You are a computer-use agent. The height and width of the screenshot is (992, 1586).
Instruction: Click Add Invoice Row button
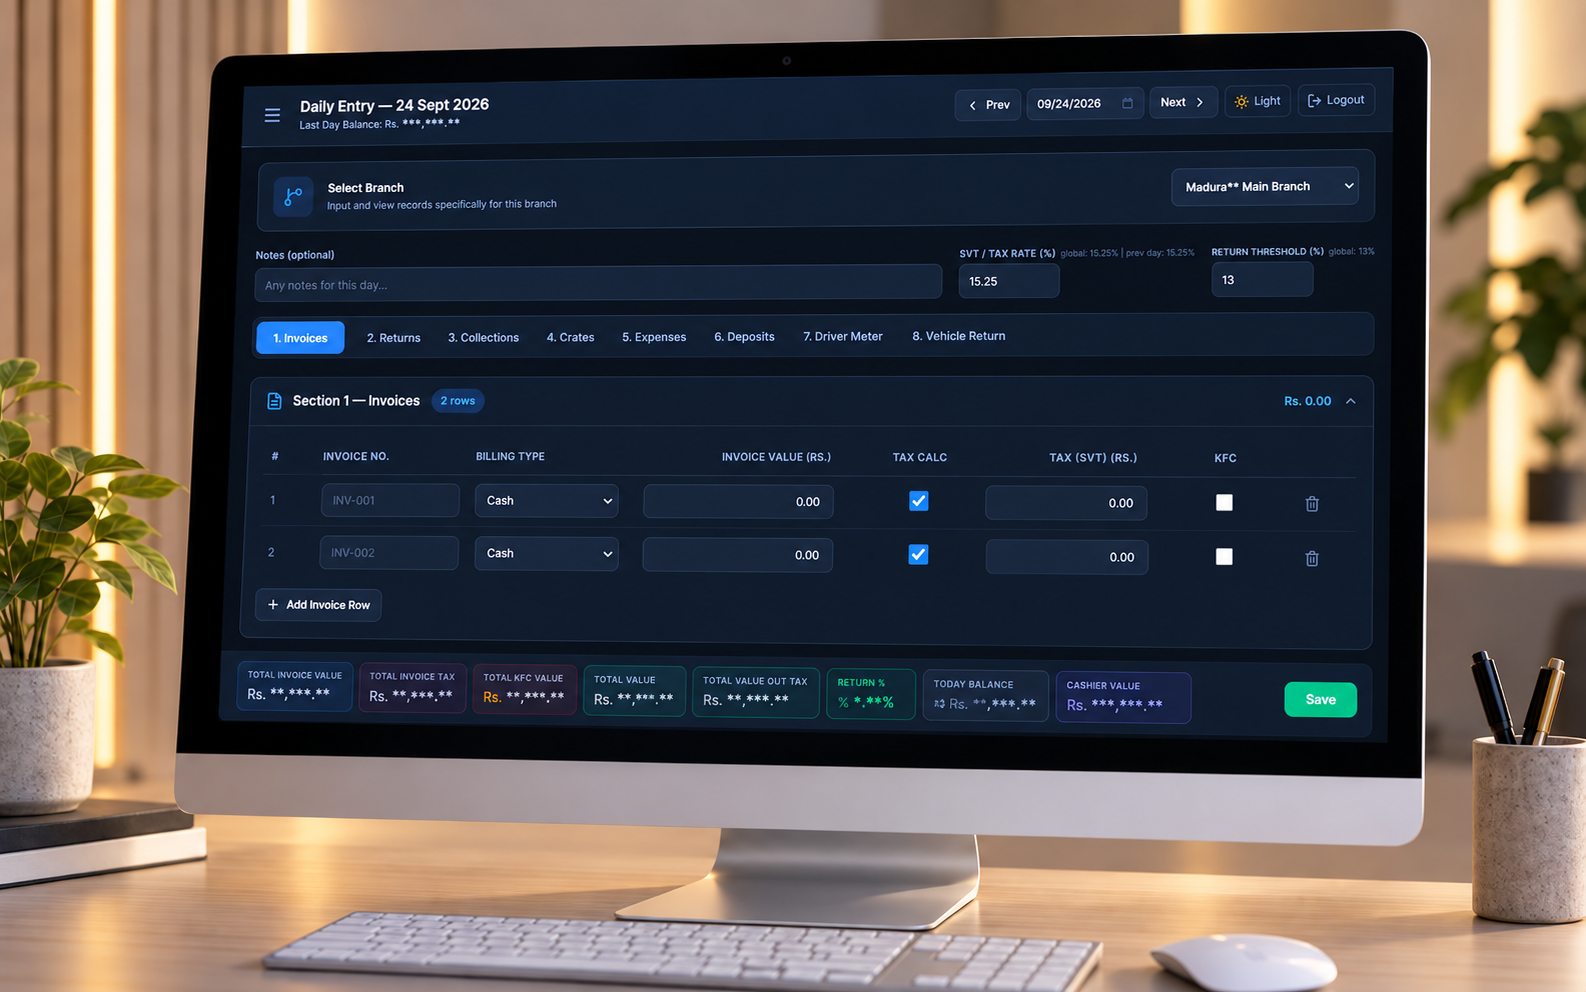[x=318, y=605]
